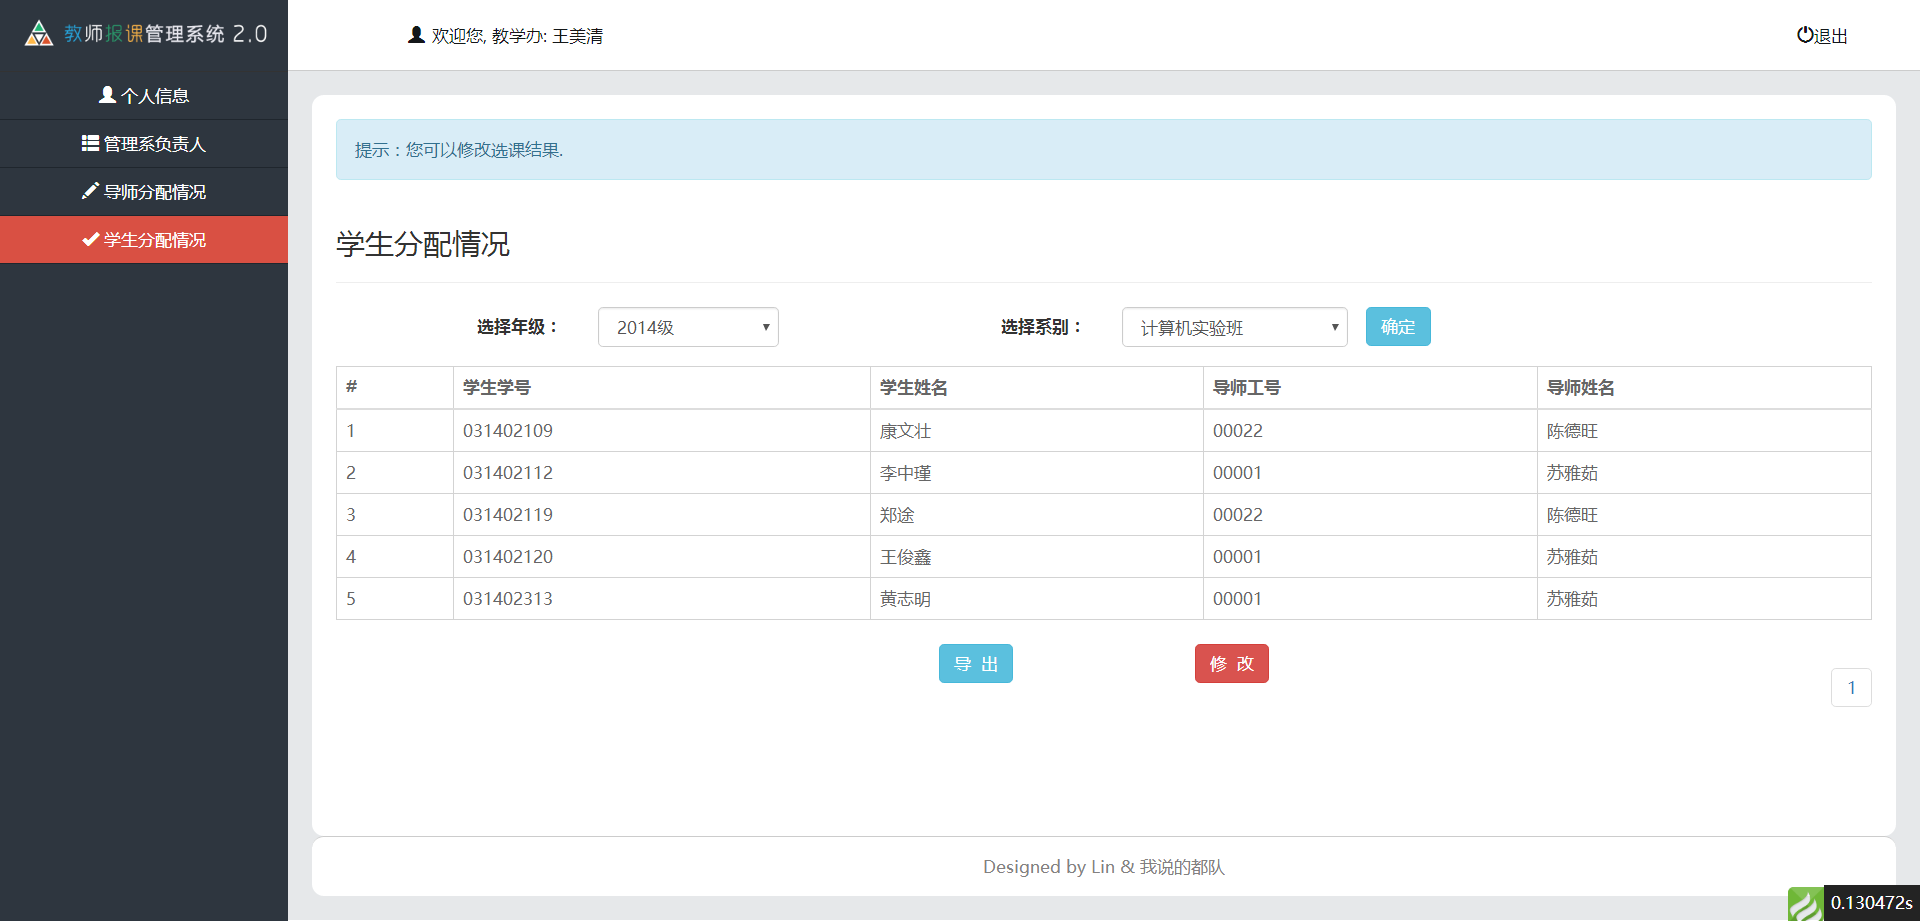Go to page 1 in the pagination

pos(1851,688)
